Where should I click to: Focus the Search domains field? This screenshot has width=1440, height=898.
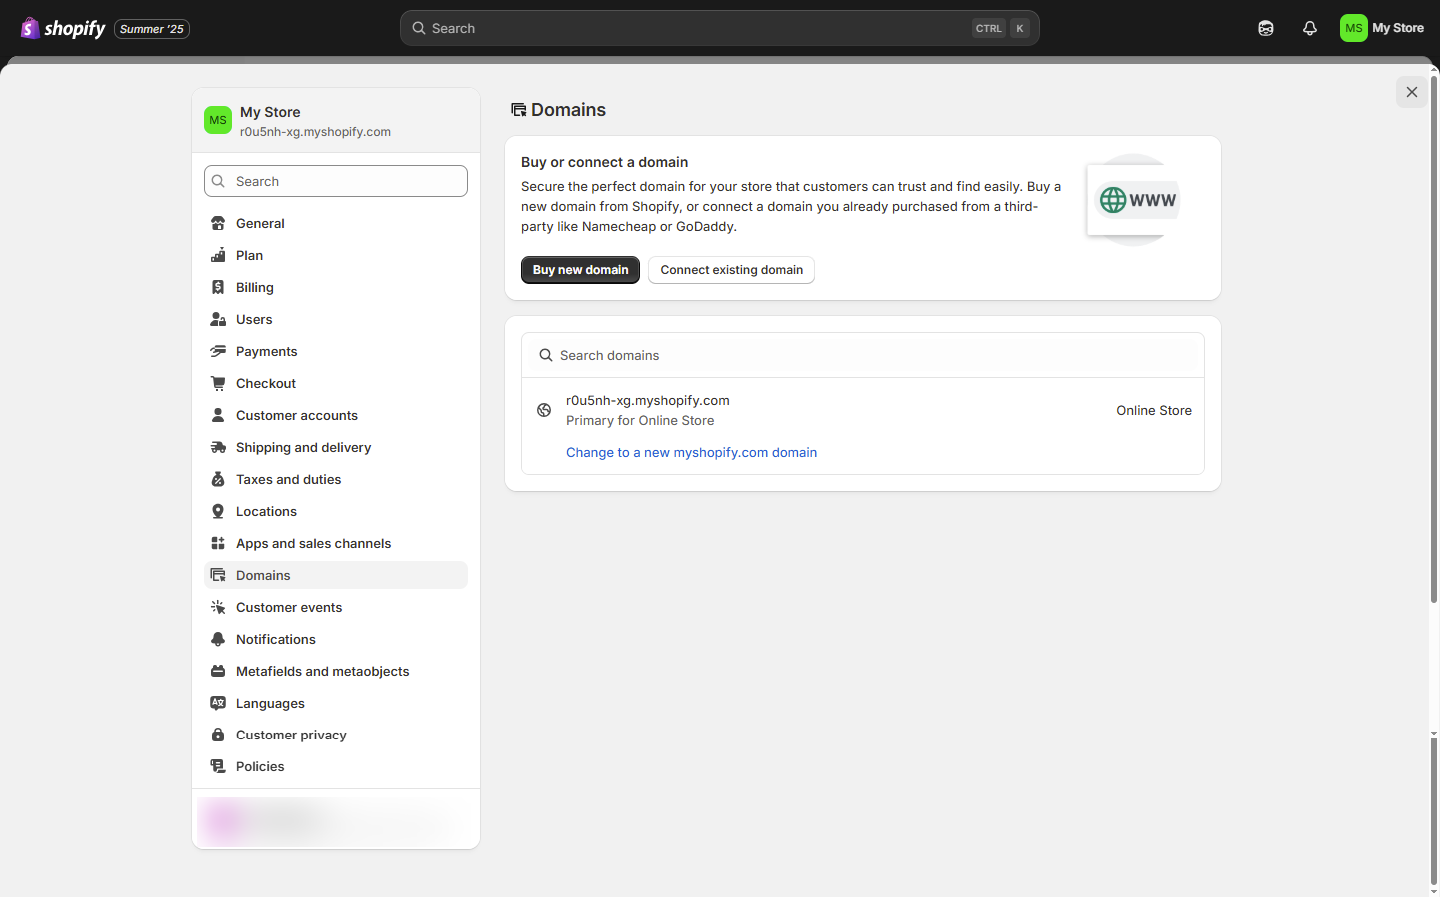pos(863,355)
